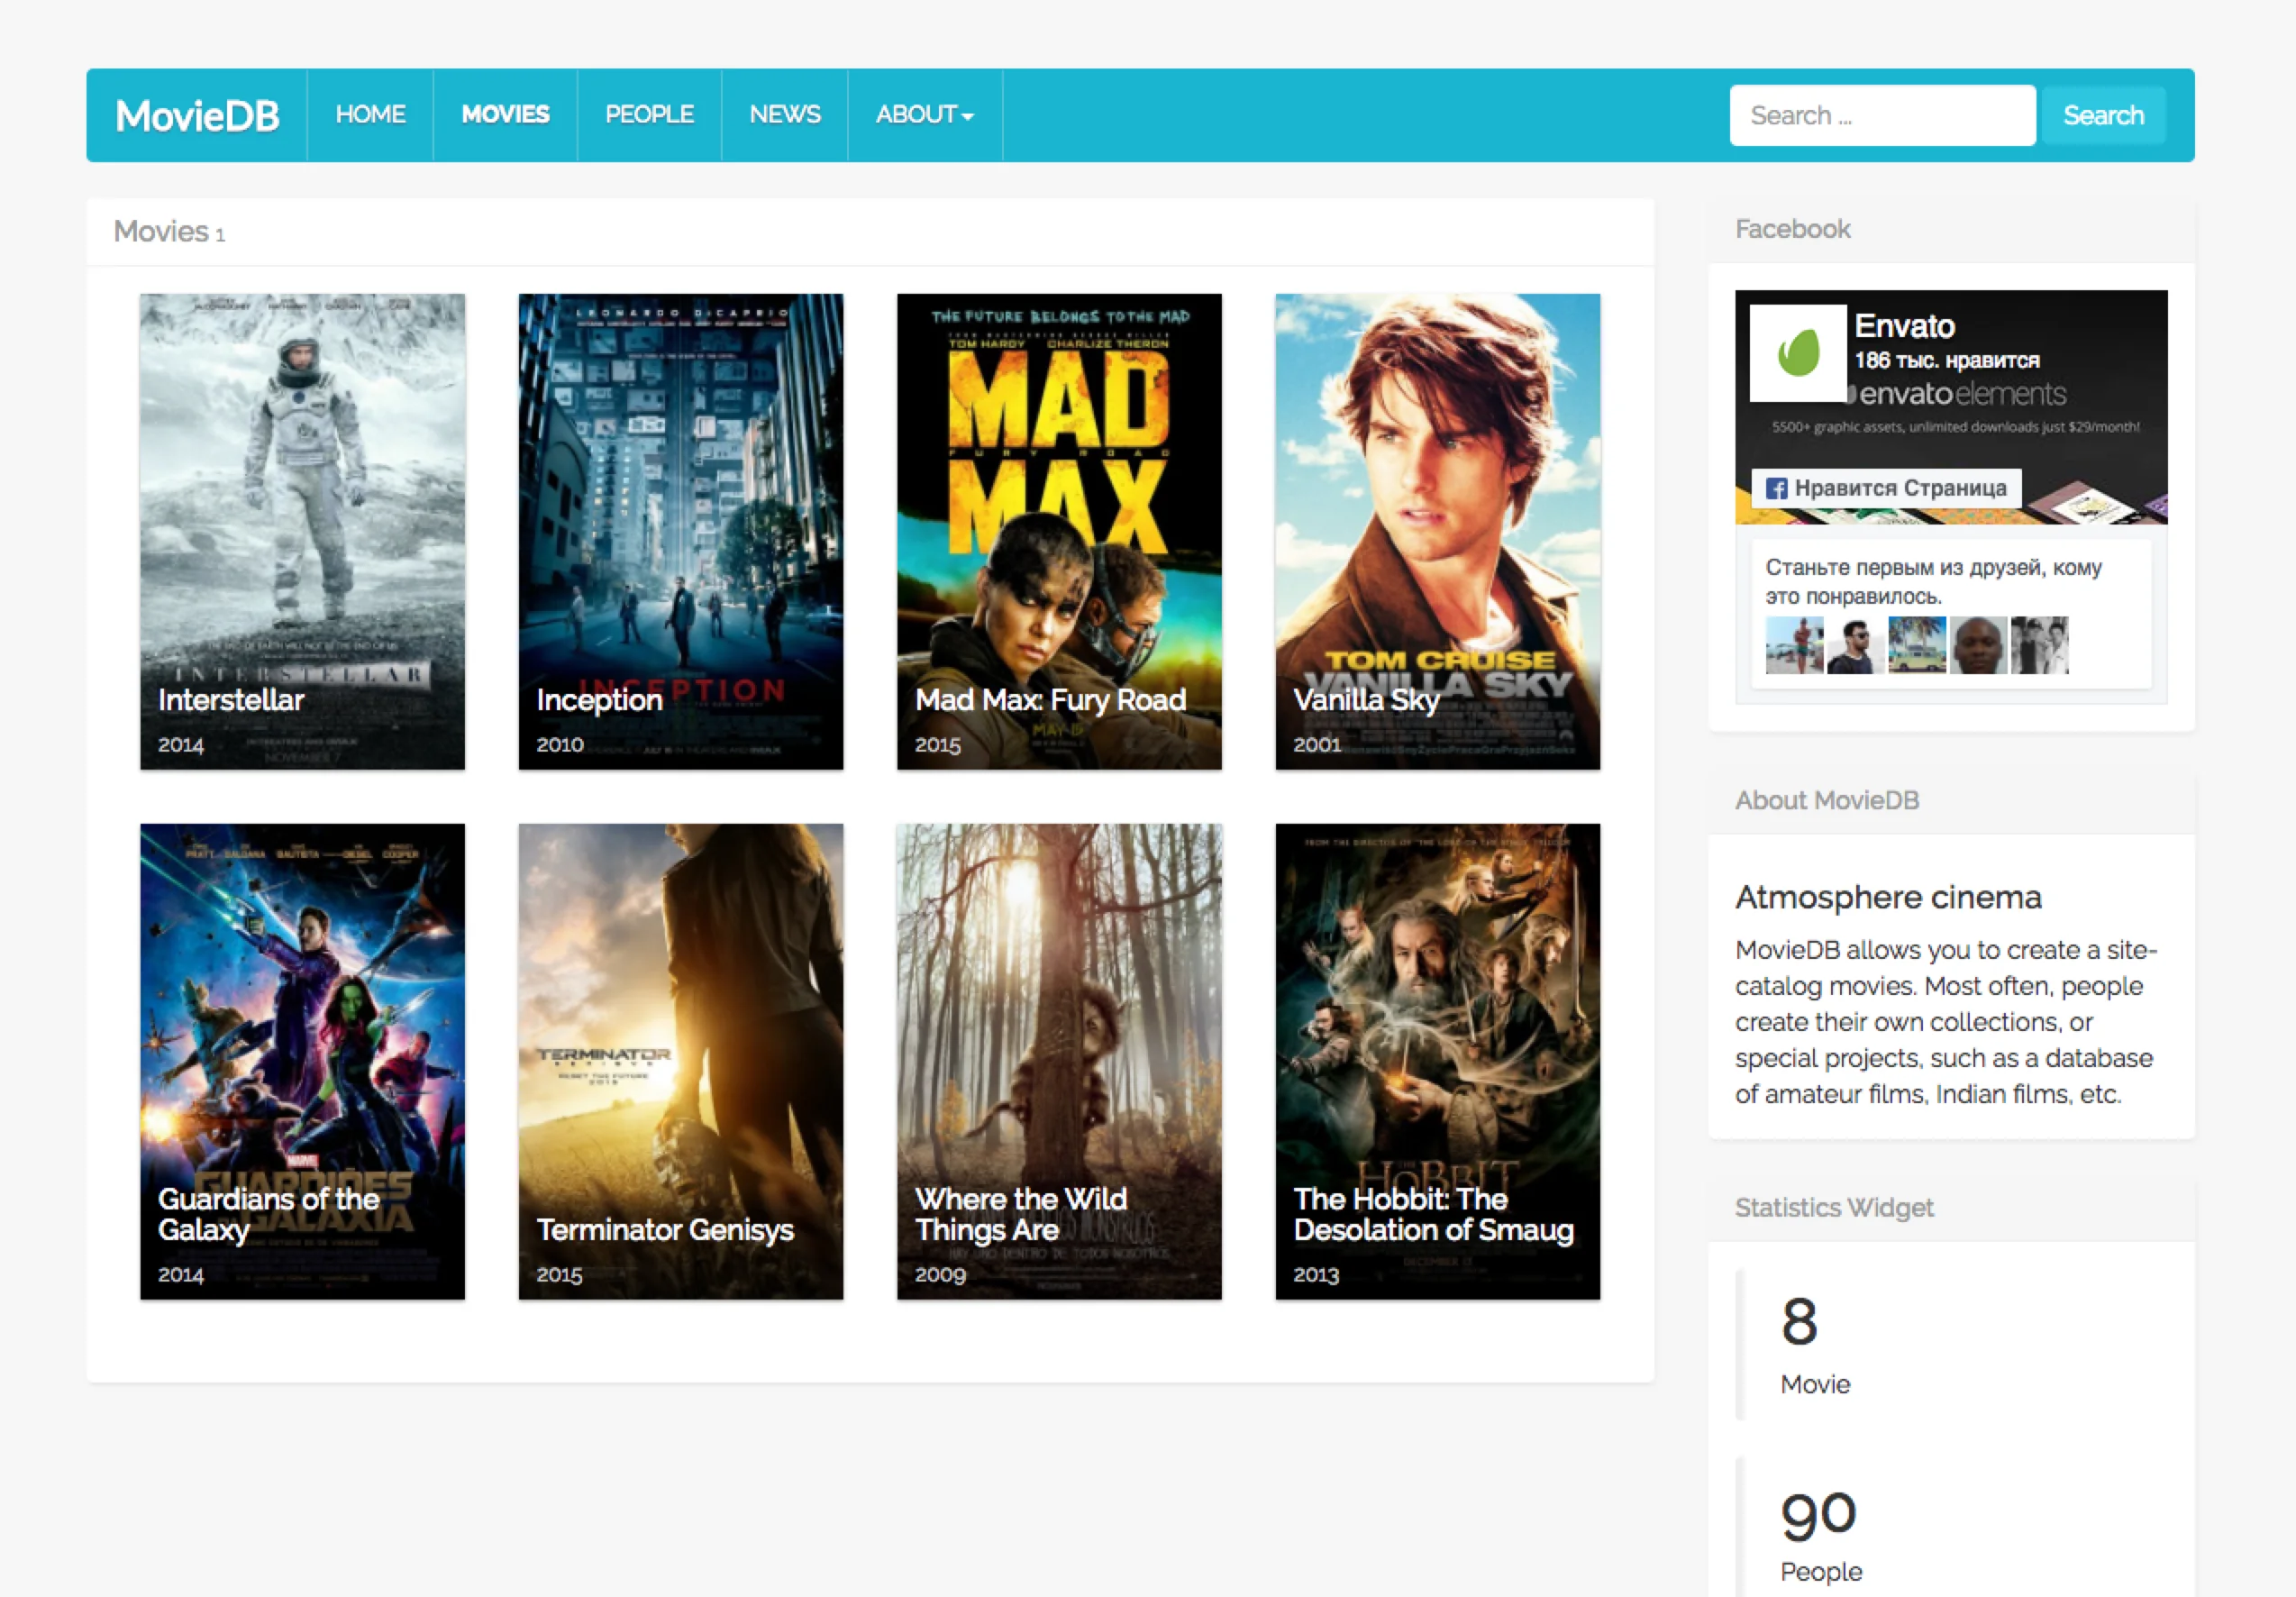Open the MOVIES menu item
The width and height of the screenshot is (2296, 1597).
(505, 115)
